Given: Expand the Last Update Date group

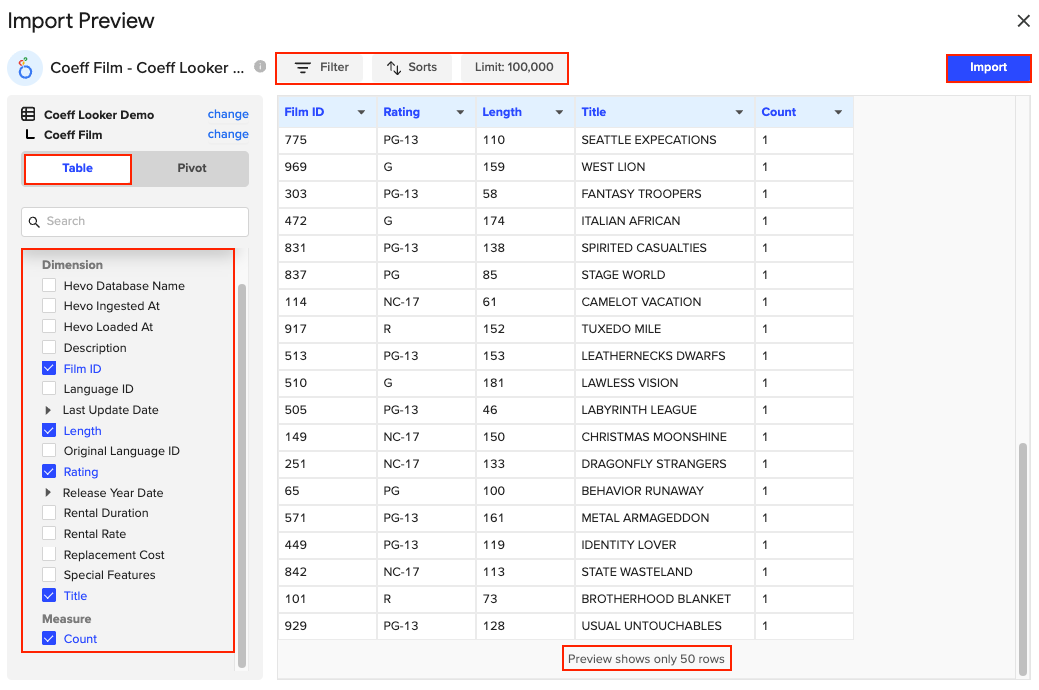Looking at the screenshot, I should pyautogui.click(x=48, y=410).
